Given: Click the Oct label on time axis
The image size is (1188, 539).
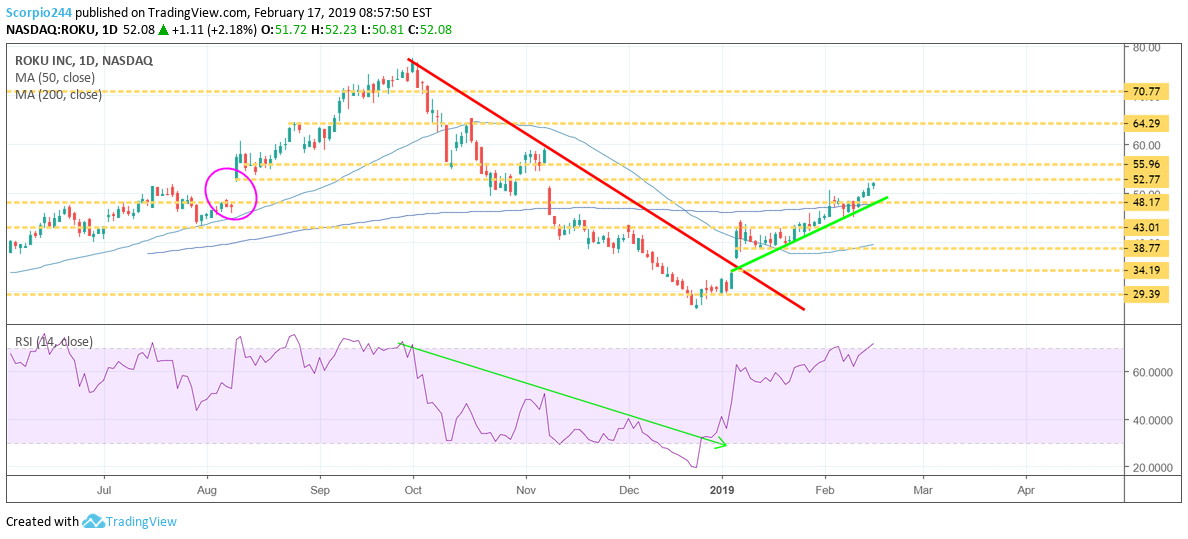Looking at the screenshot, I should tap(413, 490).
